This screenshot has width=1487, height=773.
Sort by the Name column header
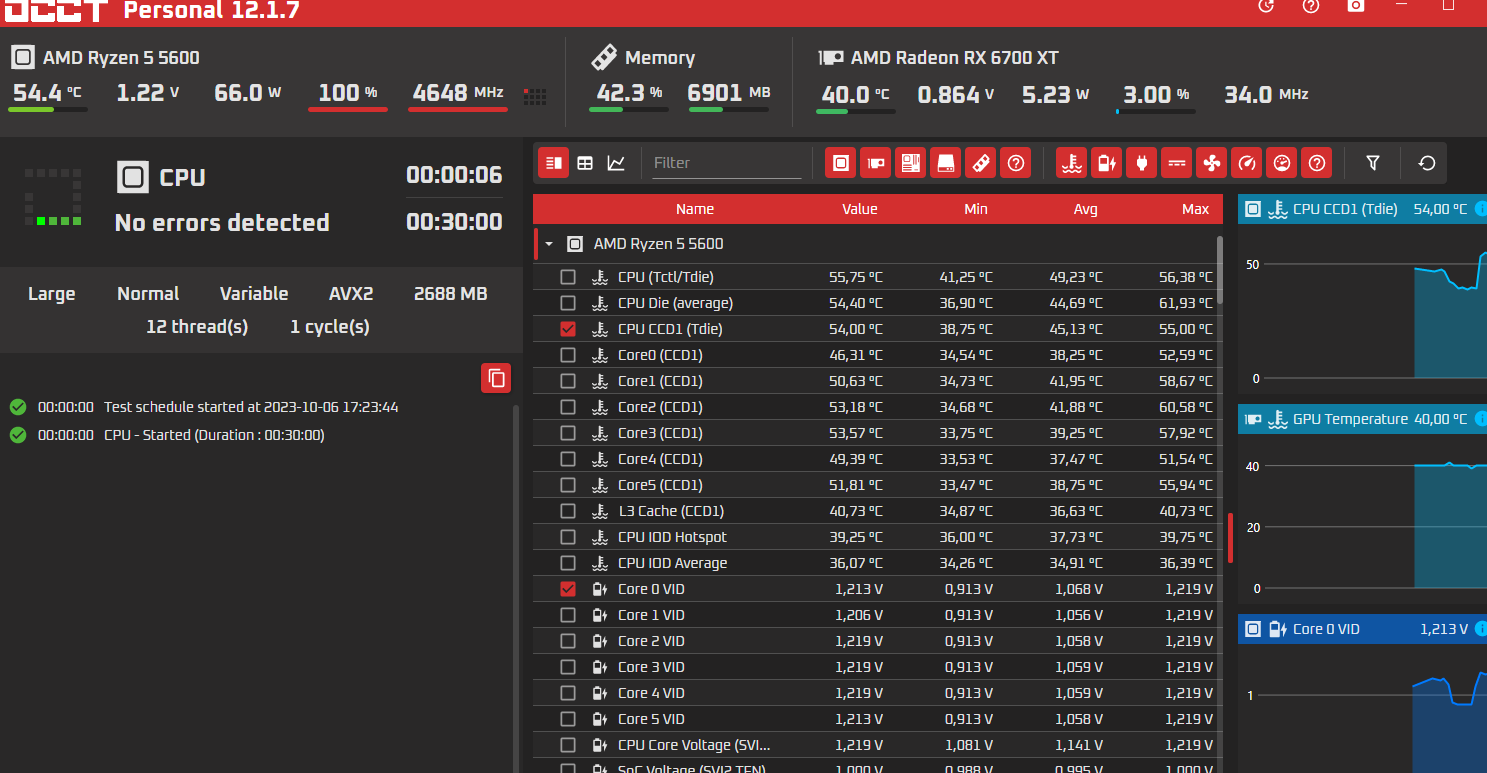pyautogui.click(x=694, y=209)
